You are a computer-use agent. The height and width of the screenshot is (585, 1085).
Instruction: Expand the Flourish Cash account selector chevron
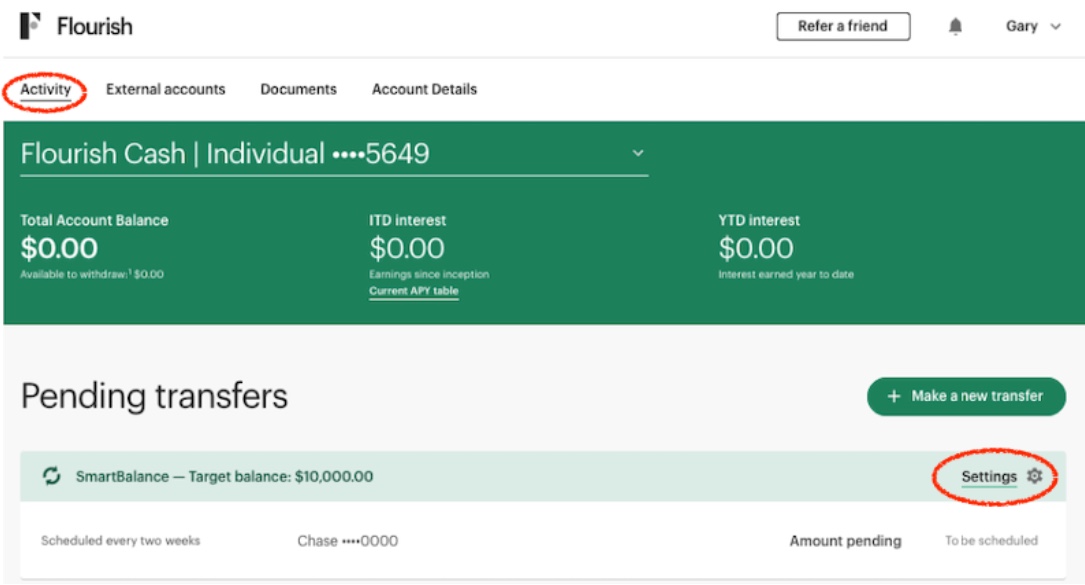click(x=638, y=153)
